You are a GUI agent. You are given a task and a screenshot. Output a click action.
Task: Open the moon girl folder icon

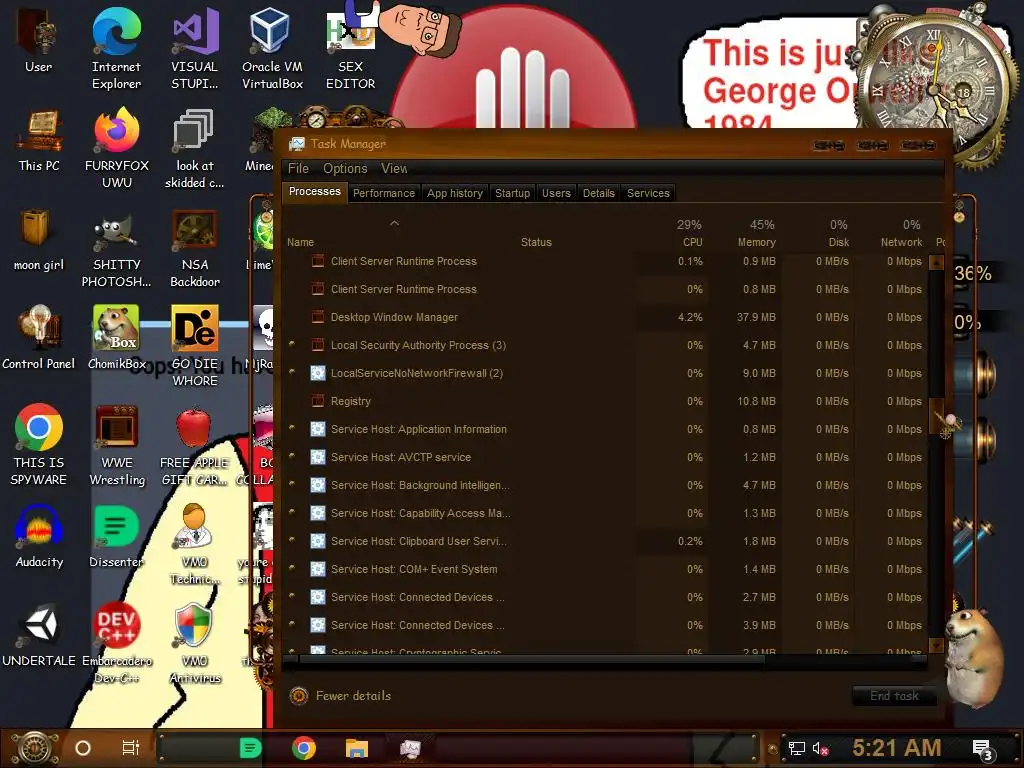(x=39, y=239)
